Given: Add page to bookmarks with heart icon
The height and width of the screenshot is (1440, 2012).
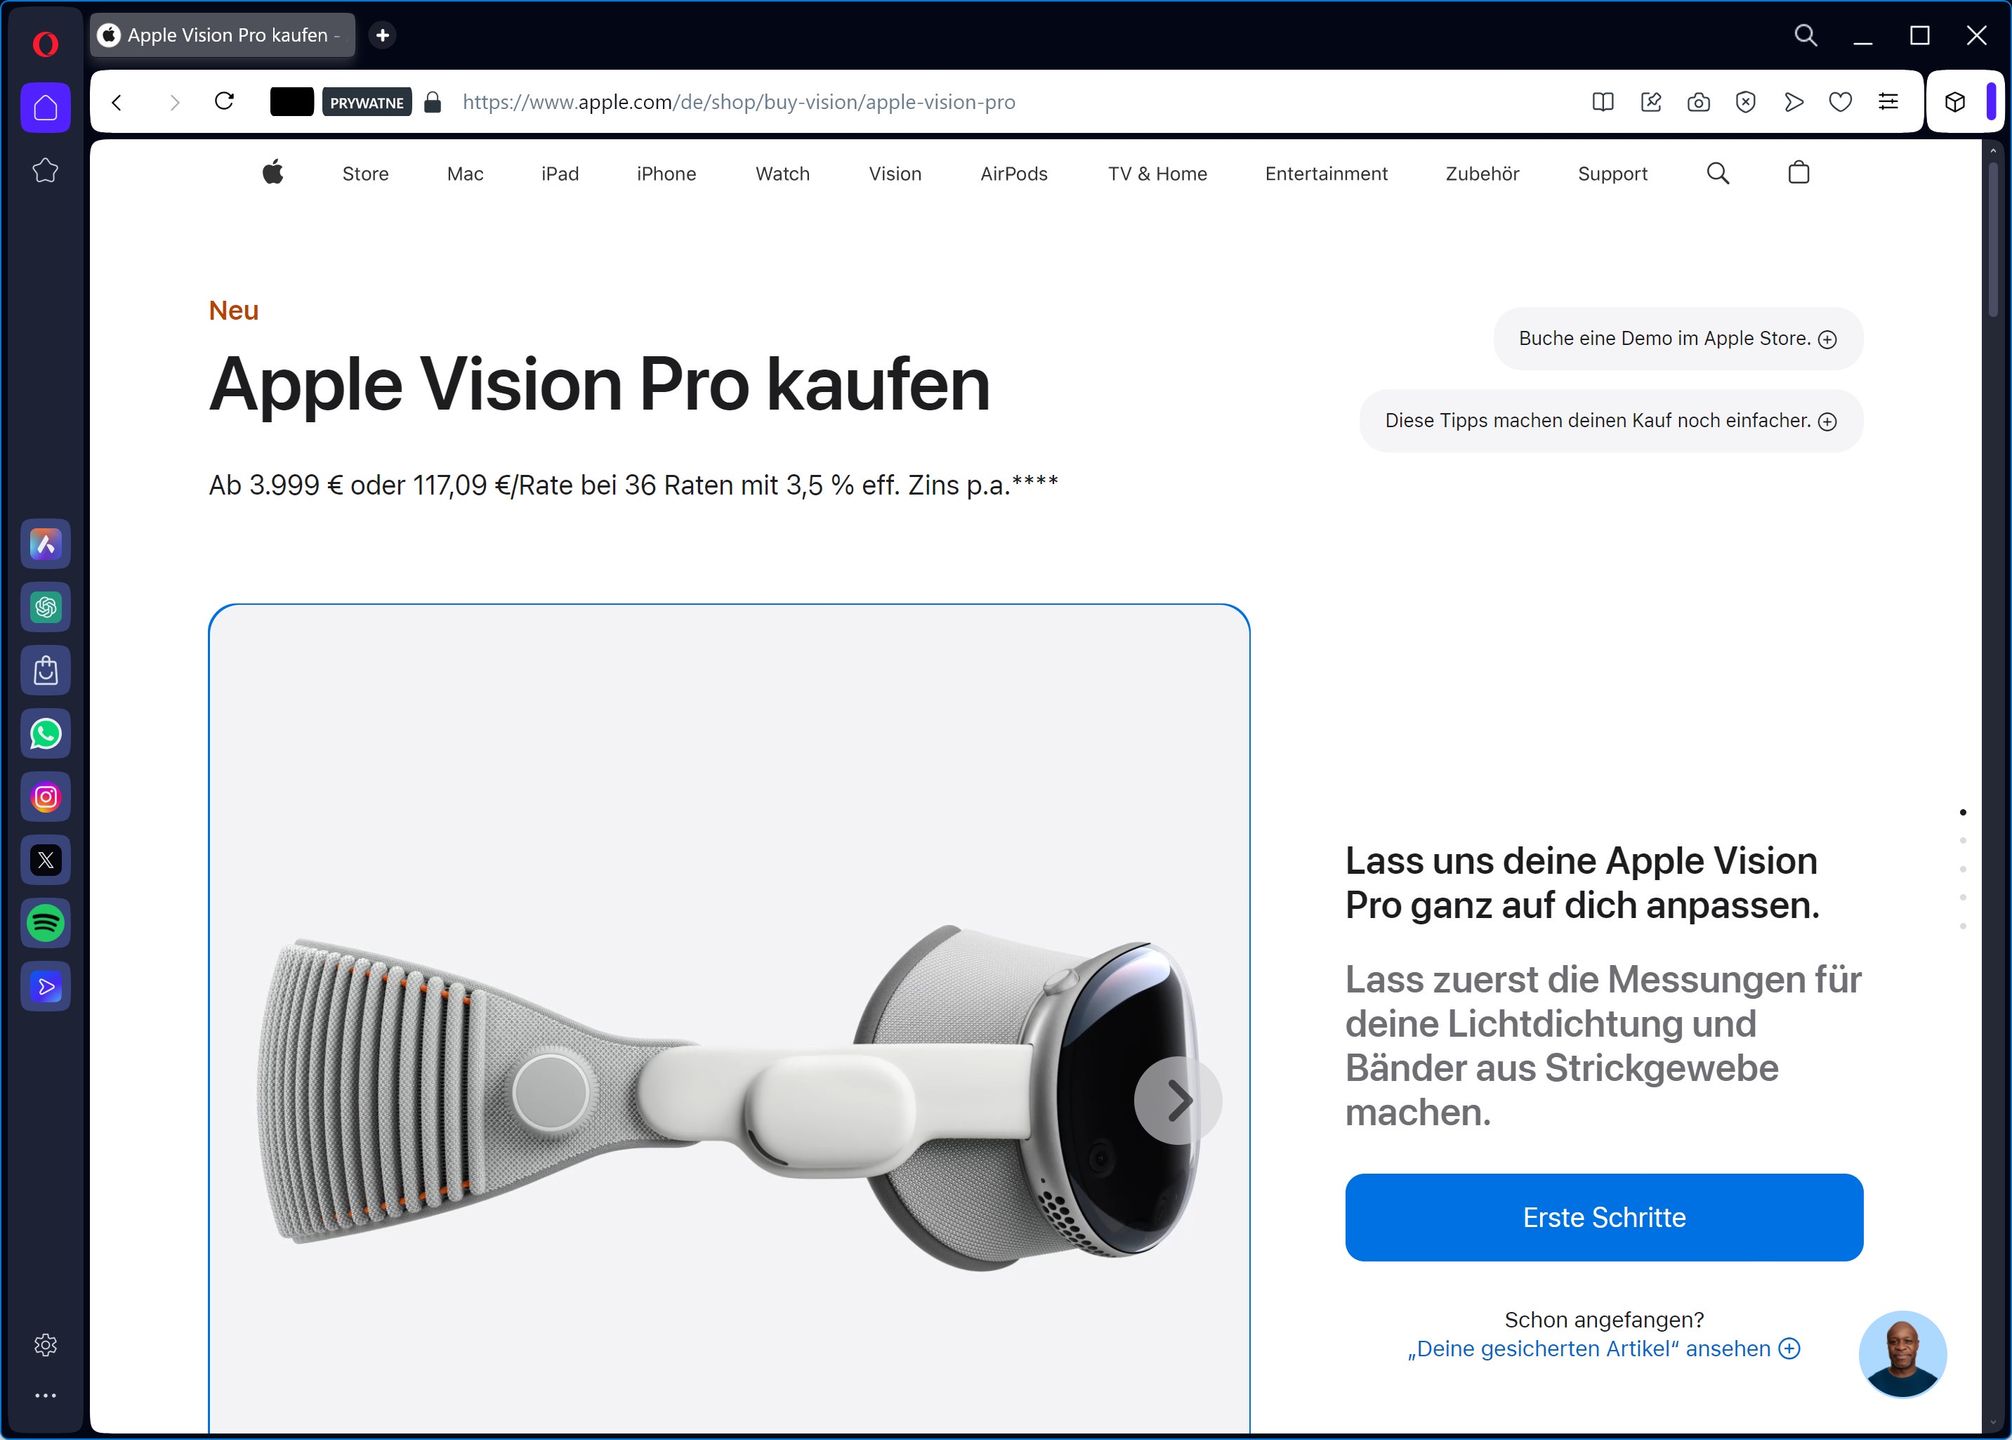Looking at the screenshot, I should tap(1841, 102).
